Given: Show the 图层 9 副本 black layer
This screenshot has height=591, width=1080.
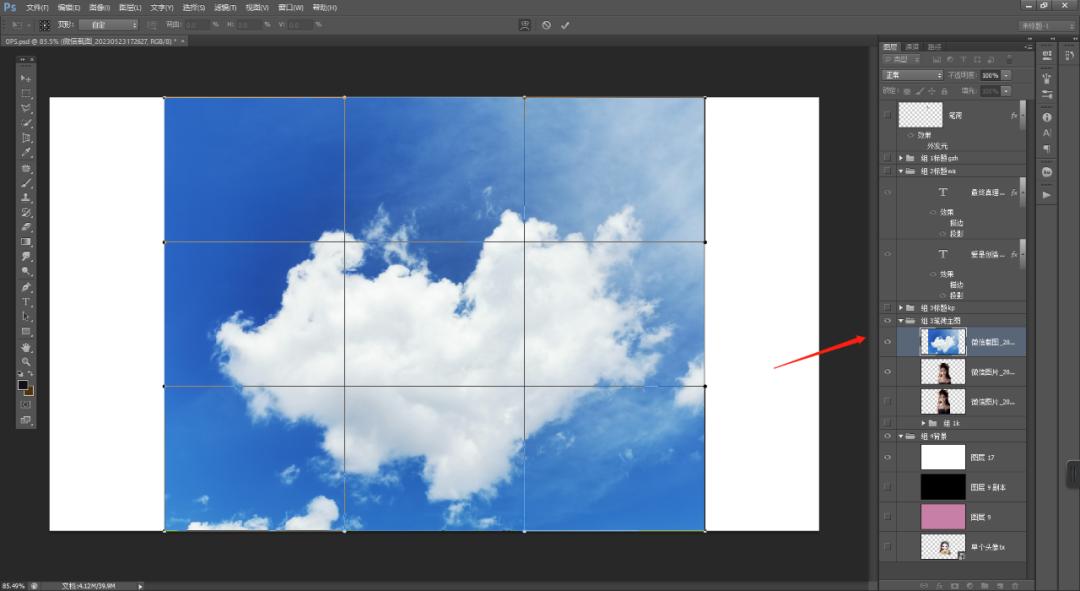Looking at the screenshot, I should (887, 487).
